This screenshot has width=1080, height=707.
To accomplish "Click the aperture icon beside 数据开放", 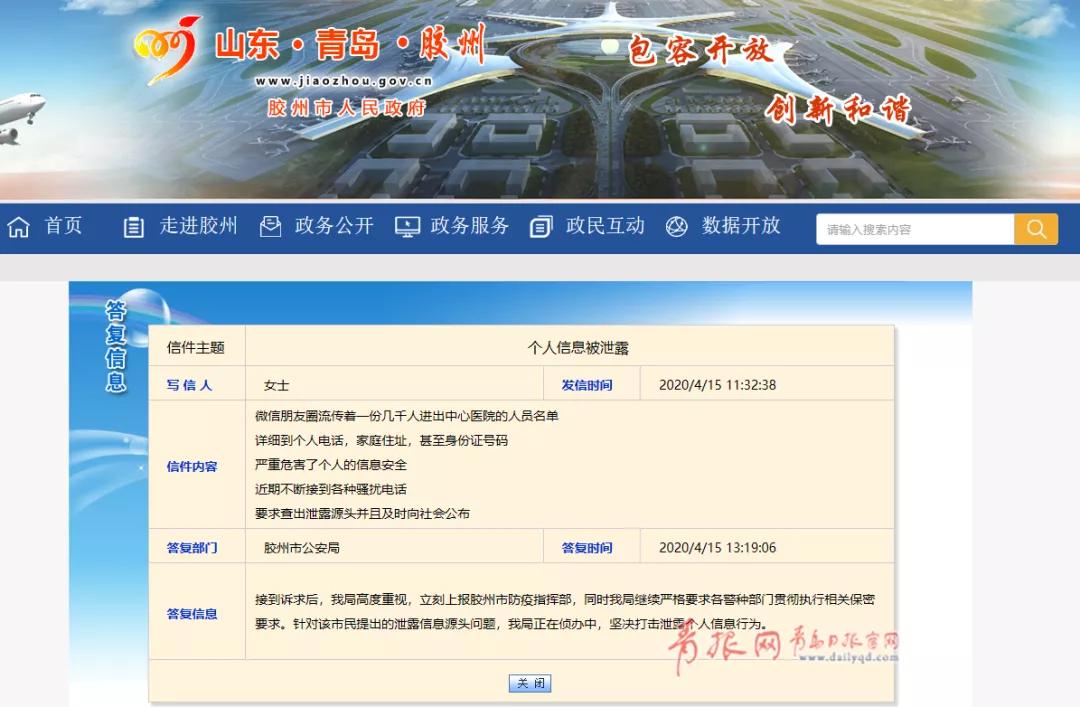I will (677, 227).
